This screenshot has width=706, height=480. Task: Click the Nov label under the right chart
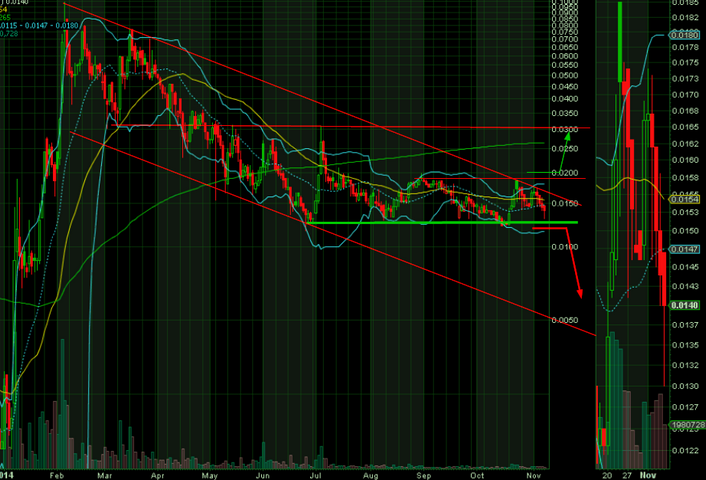pos(648,475)
